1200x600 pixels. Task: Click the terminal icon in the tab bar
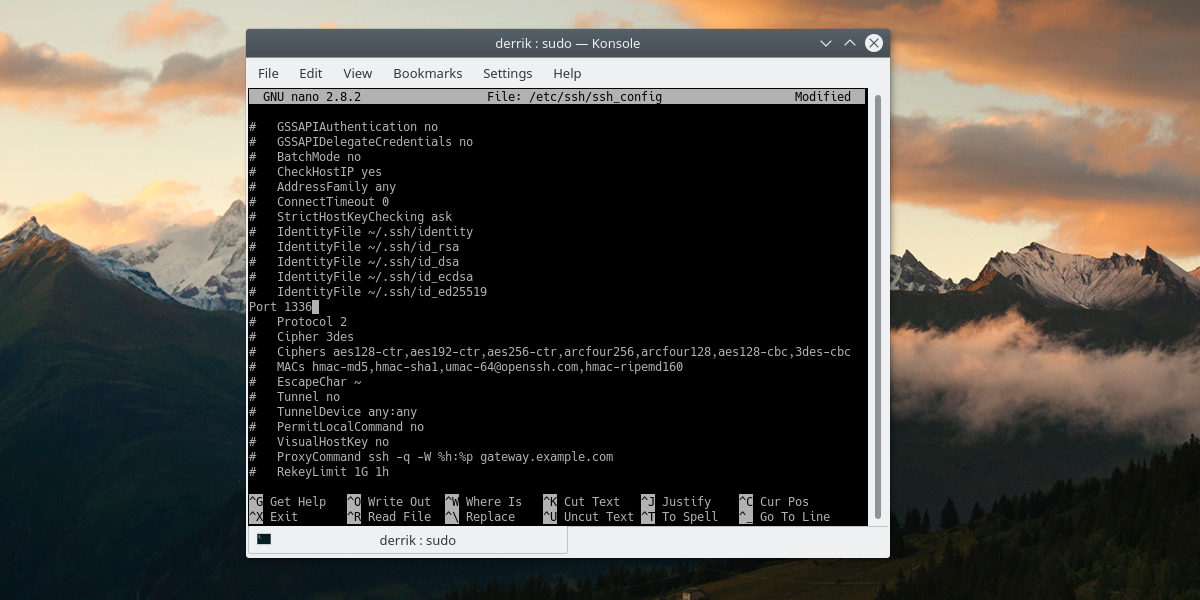pos(264,540)
